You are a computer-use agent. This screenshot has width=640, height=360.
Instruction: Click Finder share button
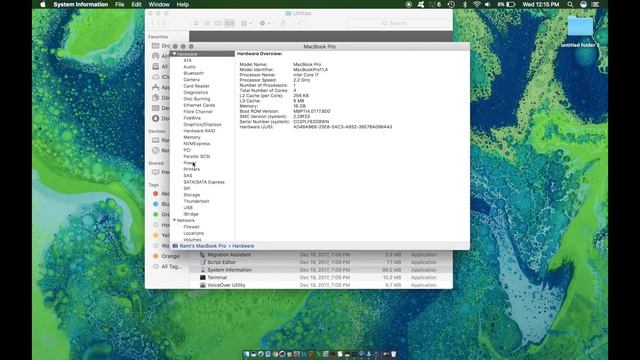pos(283,24)
